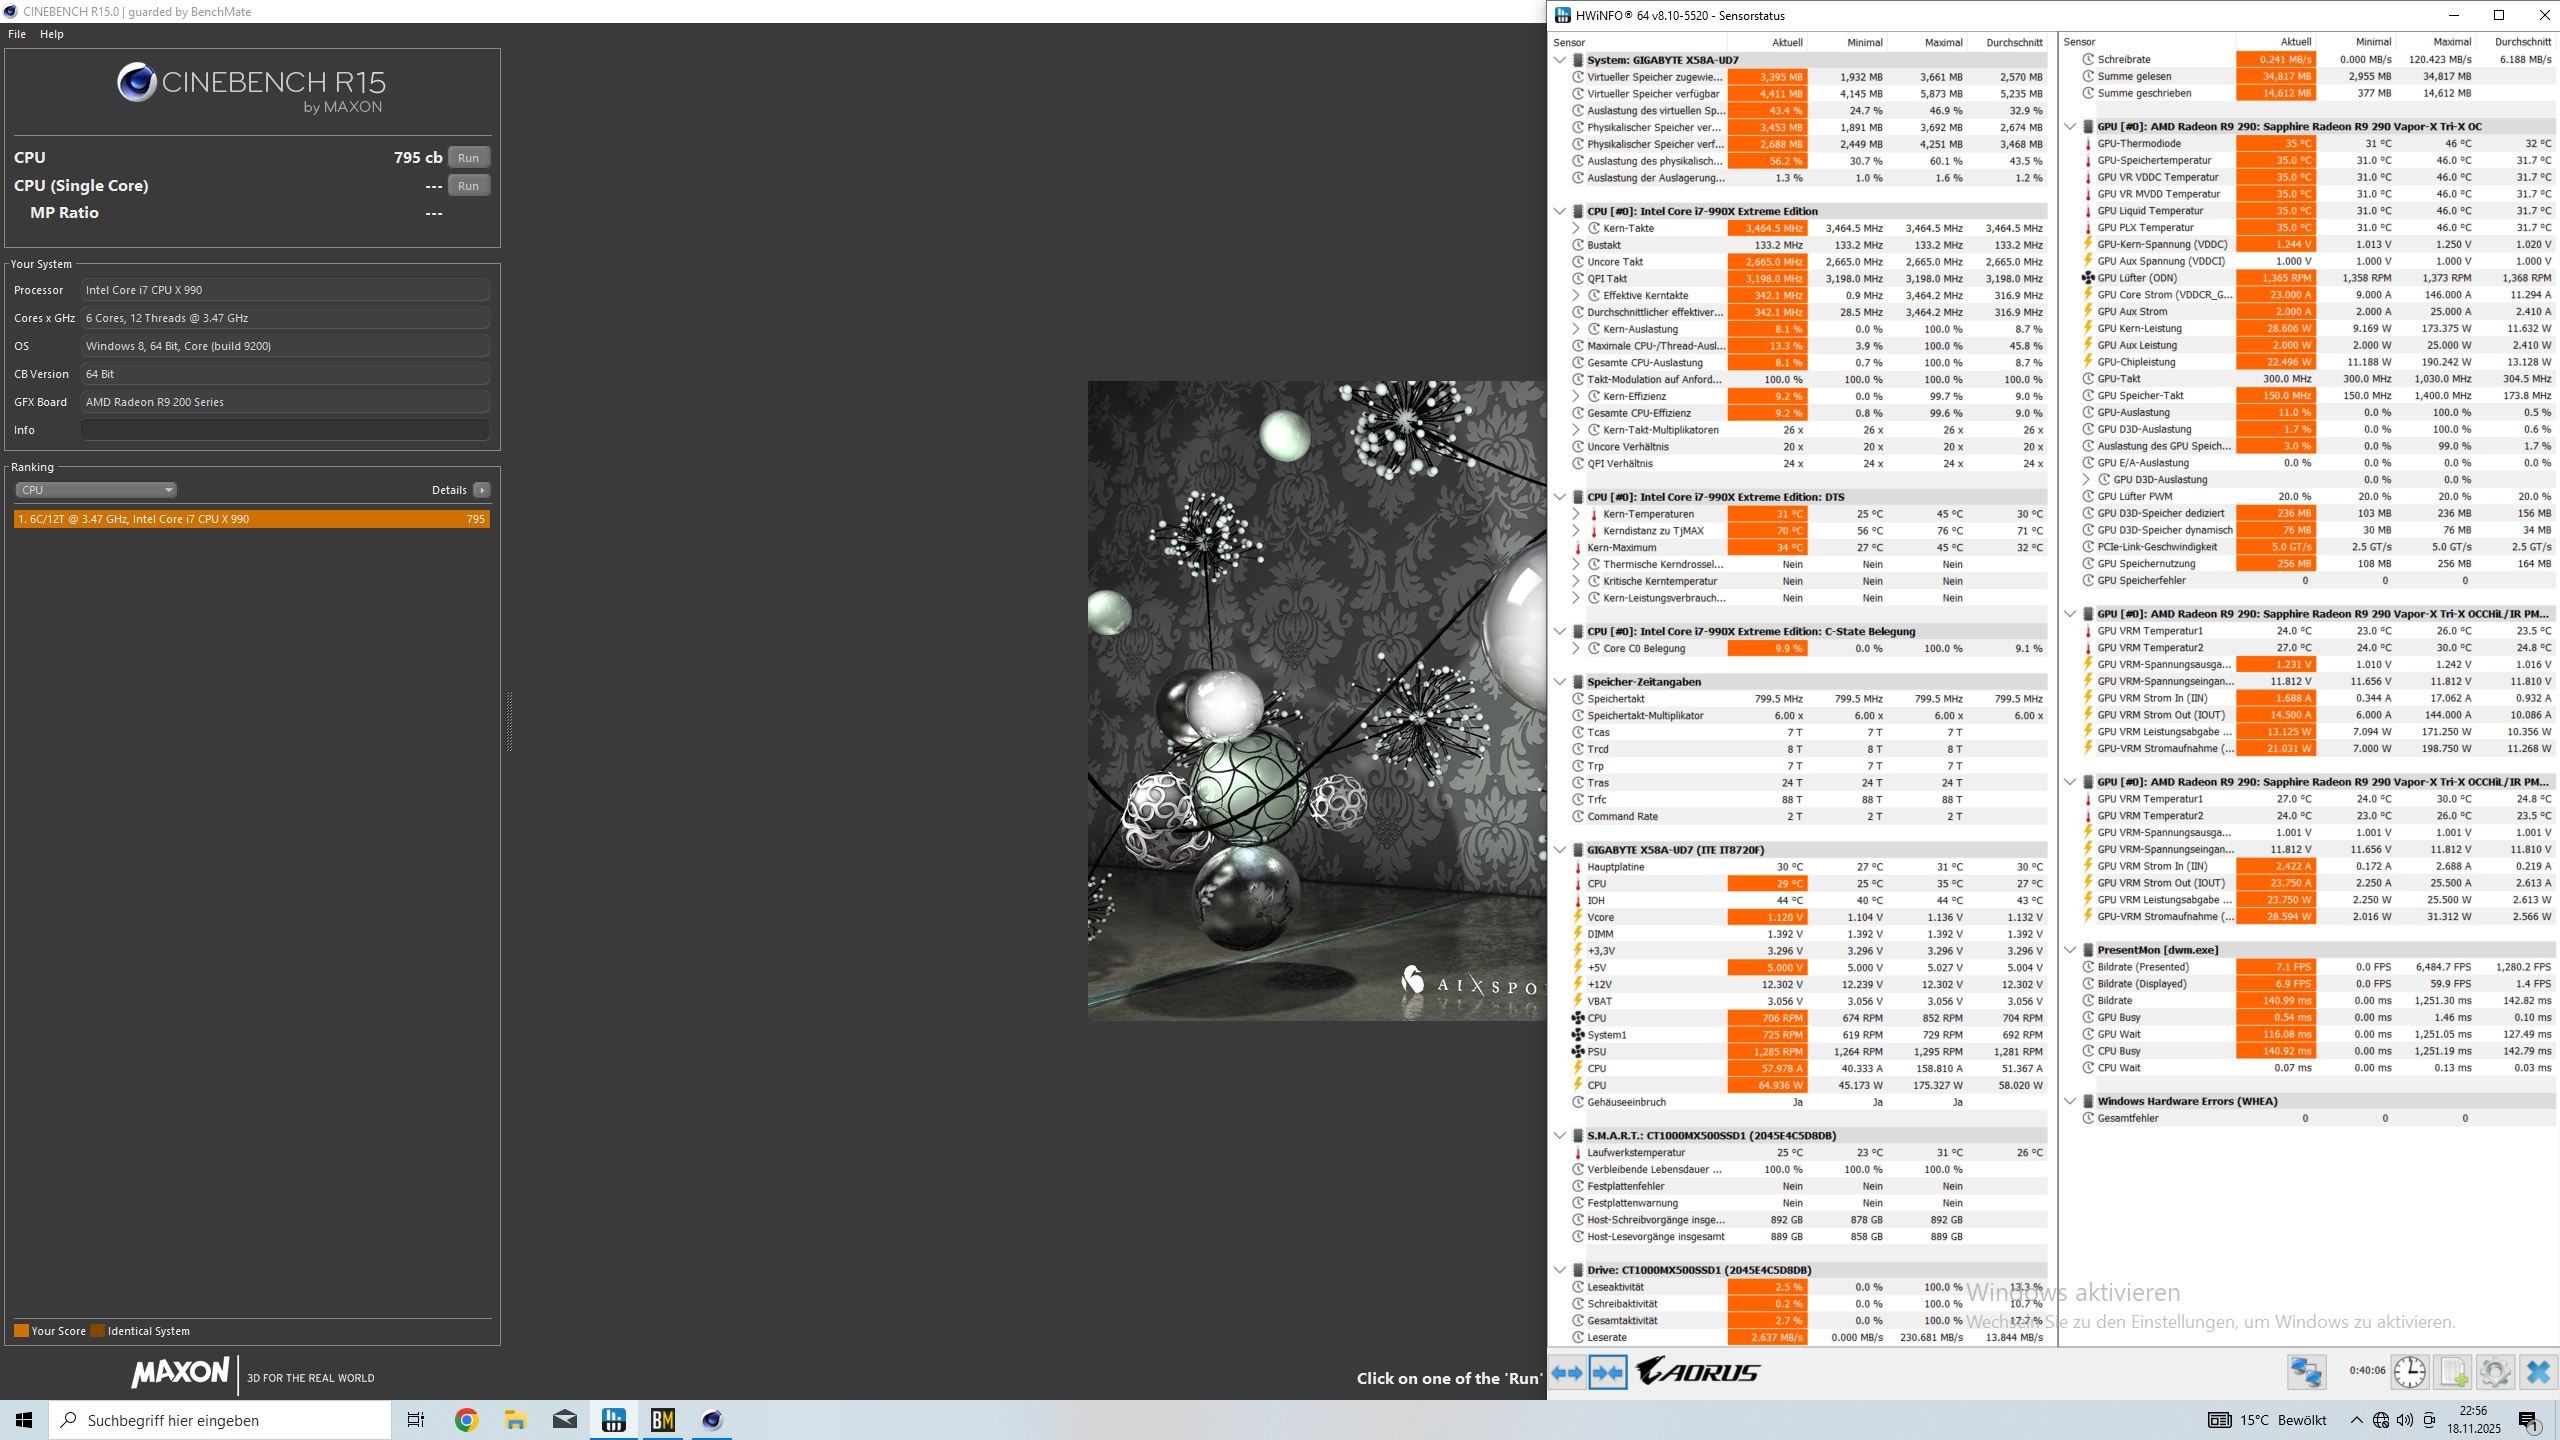Click the blue X close sensors icon

click(2538, 1372)
